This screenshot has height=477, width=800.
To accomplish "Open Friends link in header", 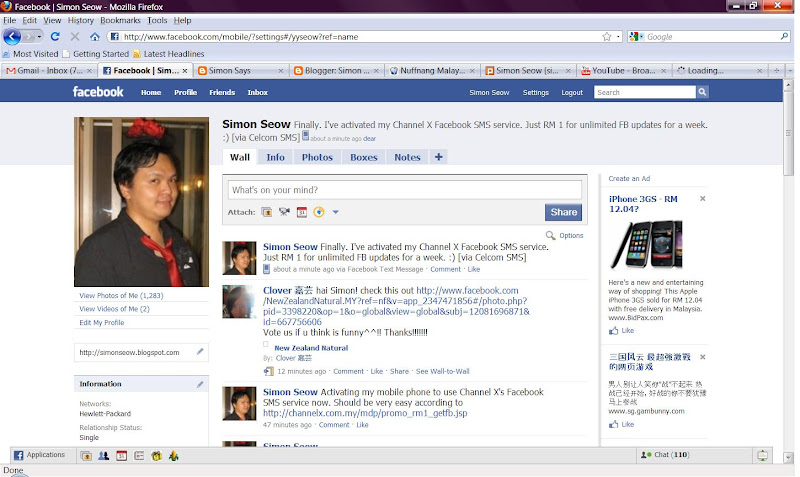I will tap(222, 92).
